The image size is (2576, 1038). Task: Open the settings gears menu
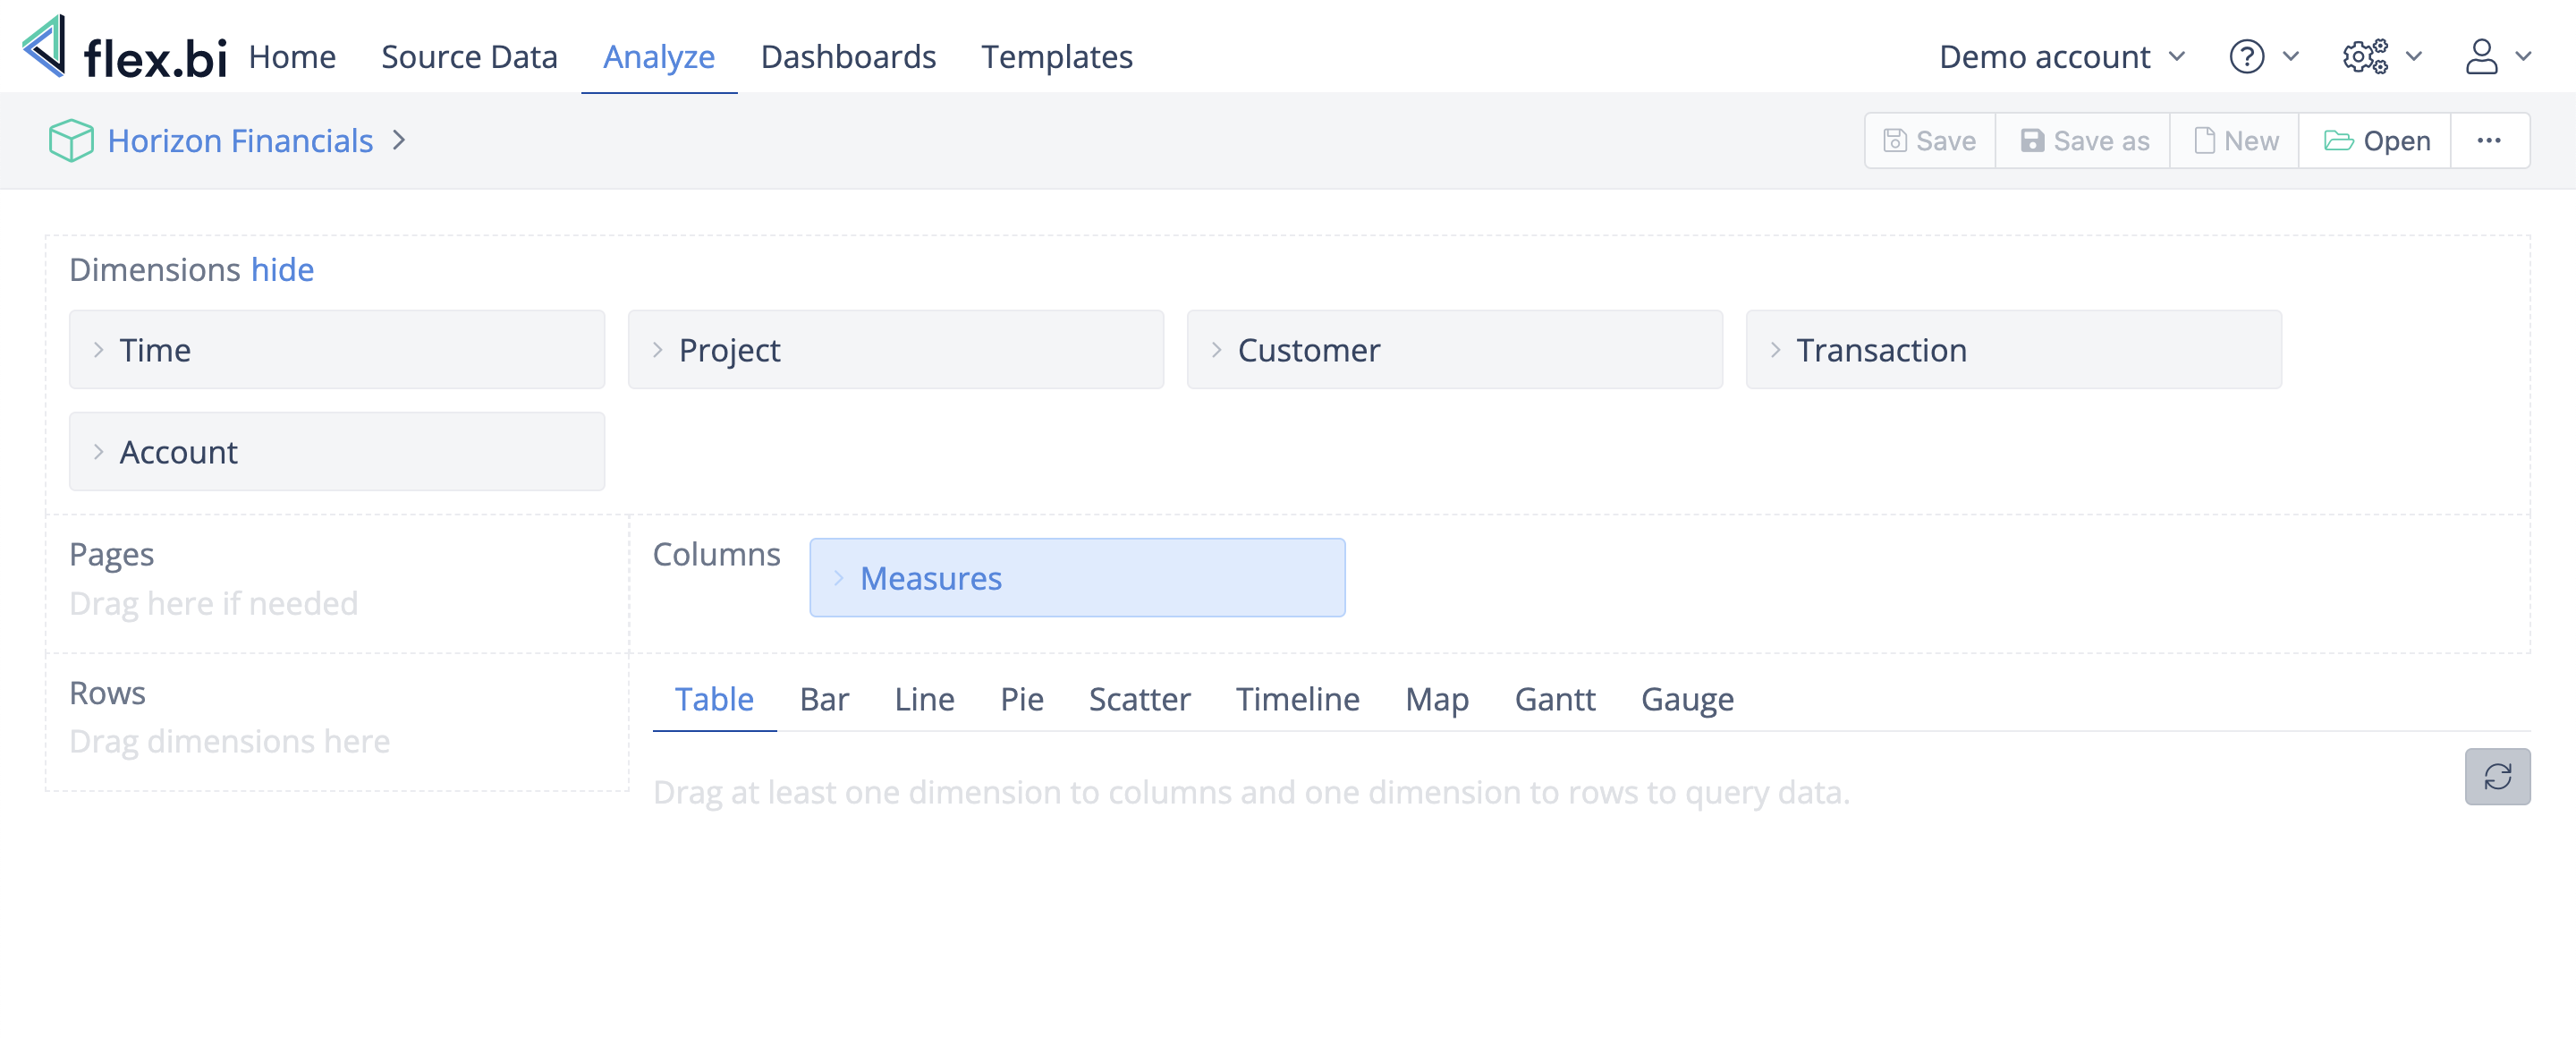tap(2364, 57)
